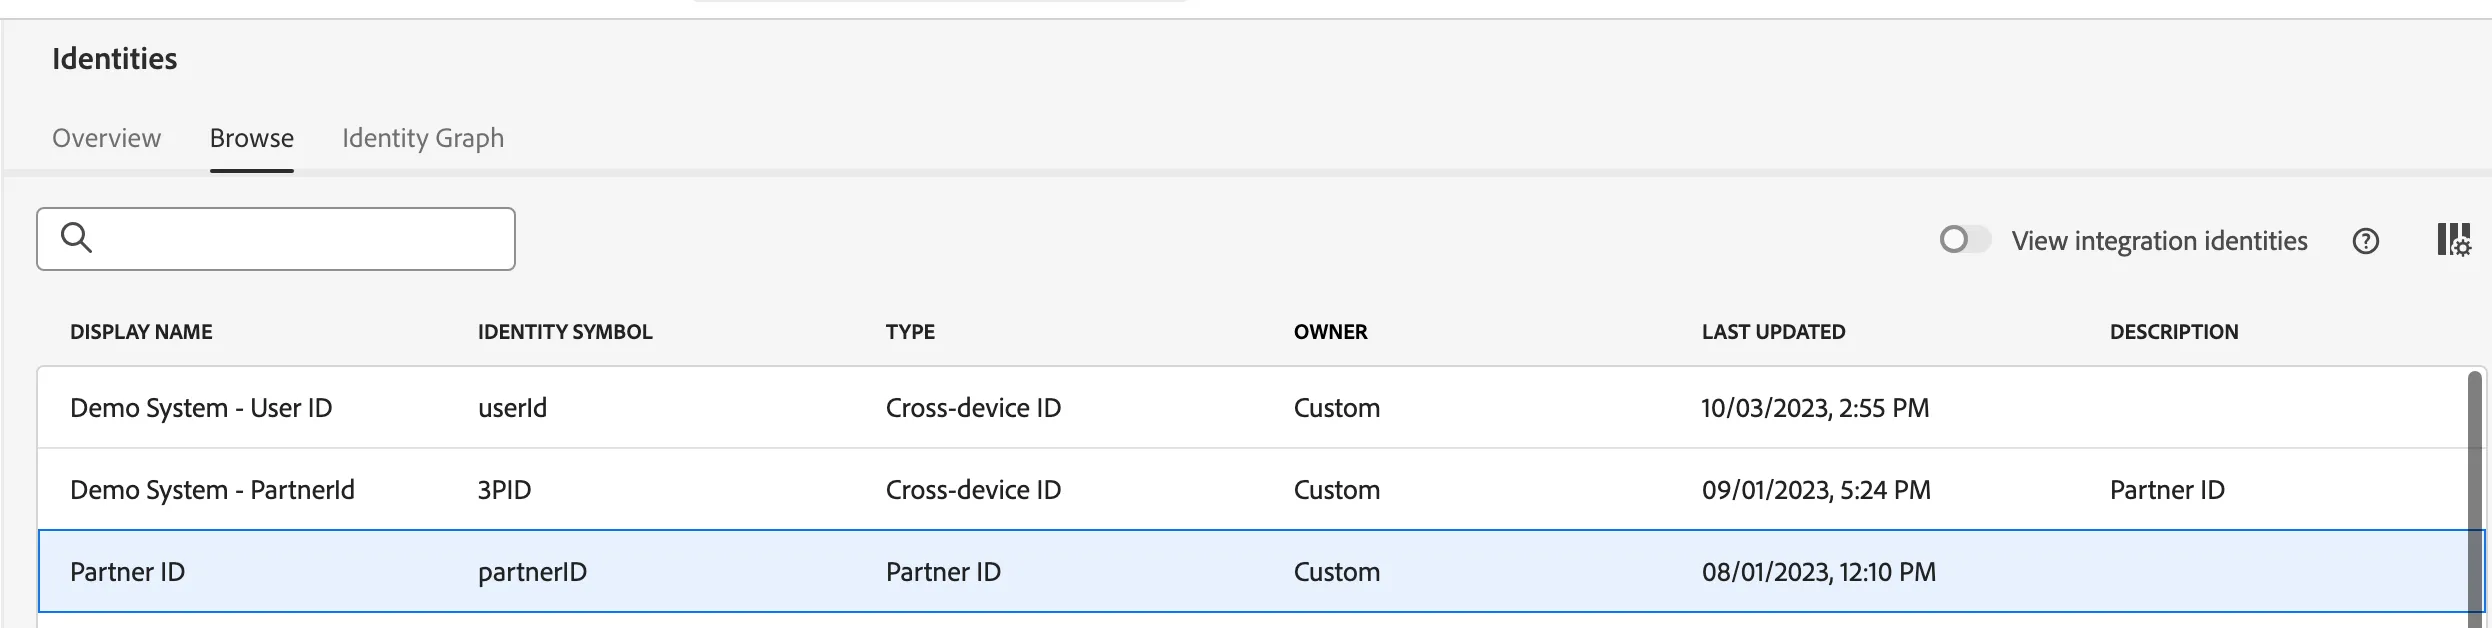
Task: Switch to the Overview tab
Action: coord(106,138)
